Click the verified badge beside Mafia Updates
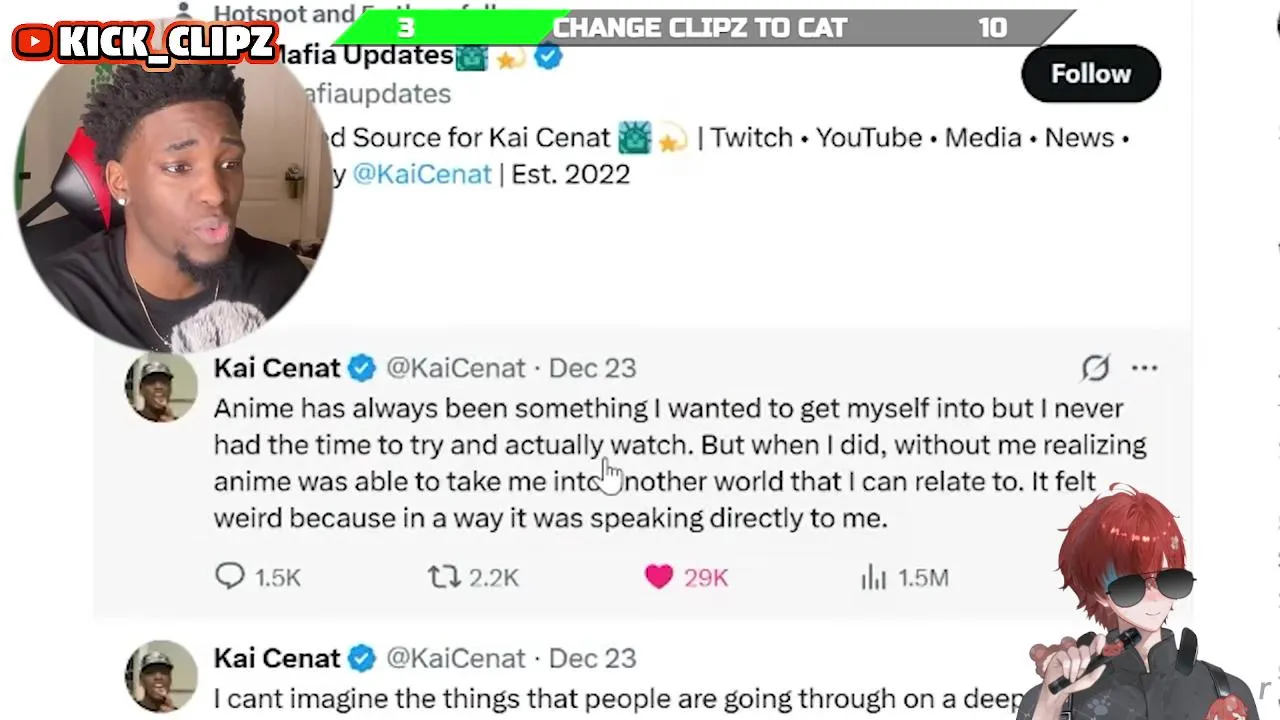Image resolution: width=1280 pixels, height=720 pixels. (547, 57)
